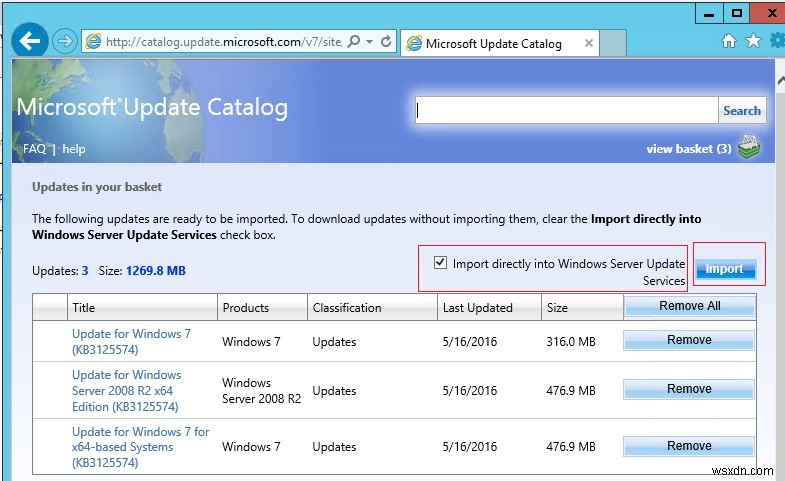Click the green basket icon
The width and height of the screenshot is (785, 481).
749,147
